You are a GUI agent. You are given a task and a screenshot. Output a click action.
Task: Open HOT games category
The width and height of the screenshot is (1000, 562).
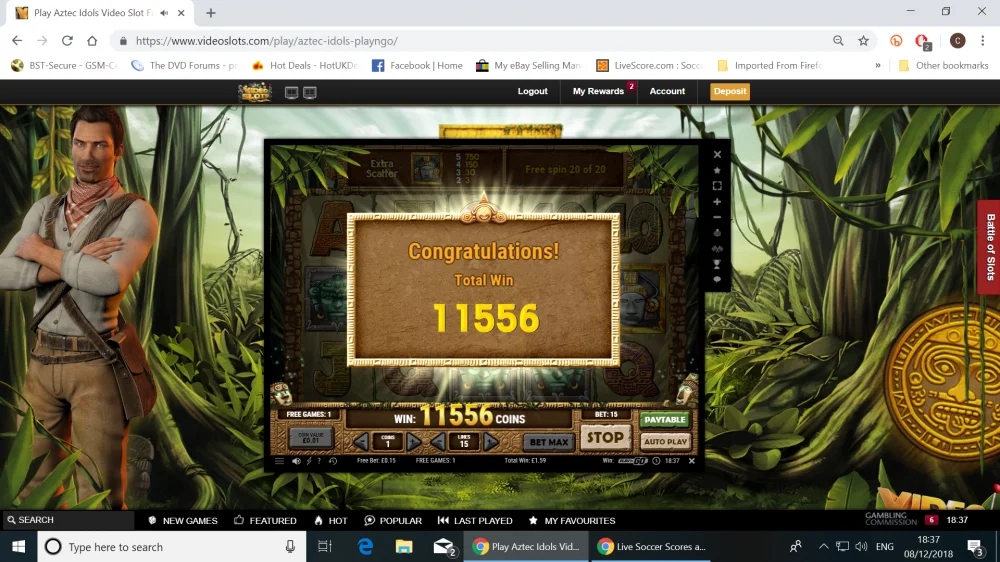click(x=330, y=521)
